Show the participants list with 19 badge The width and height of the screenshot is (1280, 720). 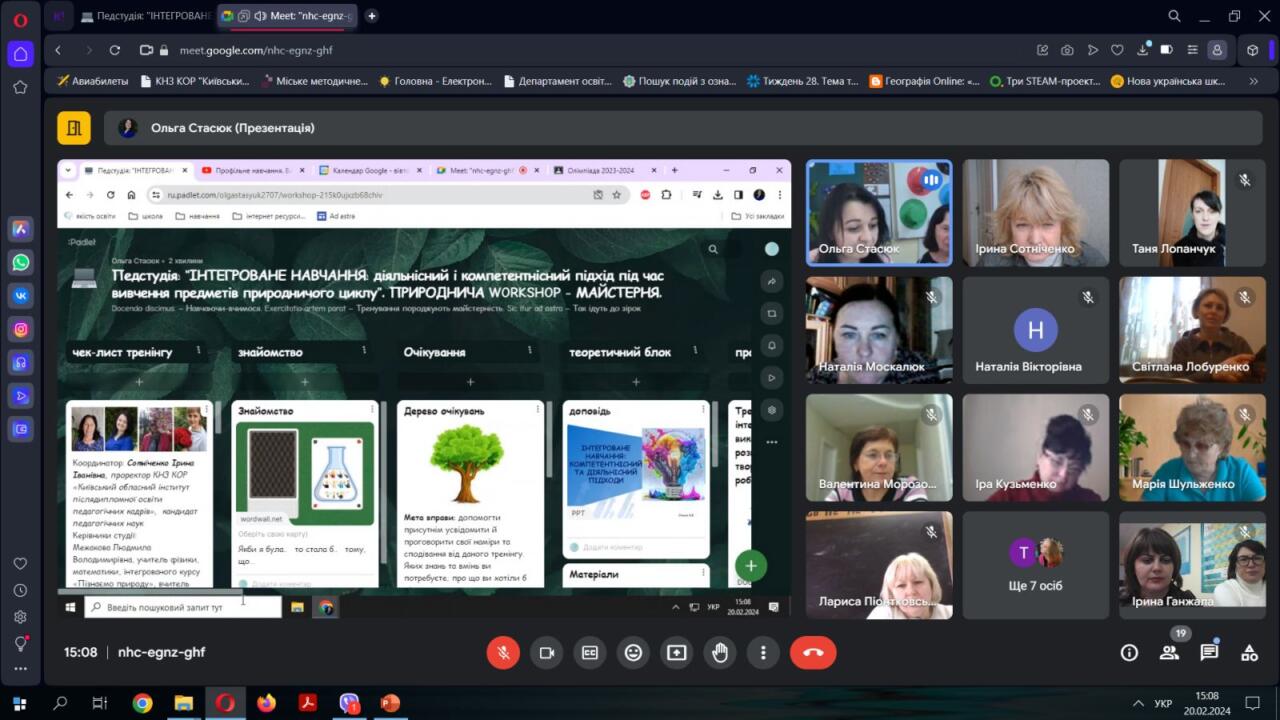pos(1169,653)
